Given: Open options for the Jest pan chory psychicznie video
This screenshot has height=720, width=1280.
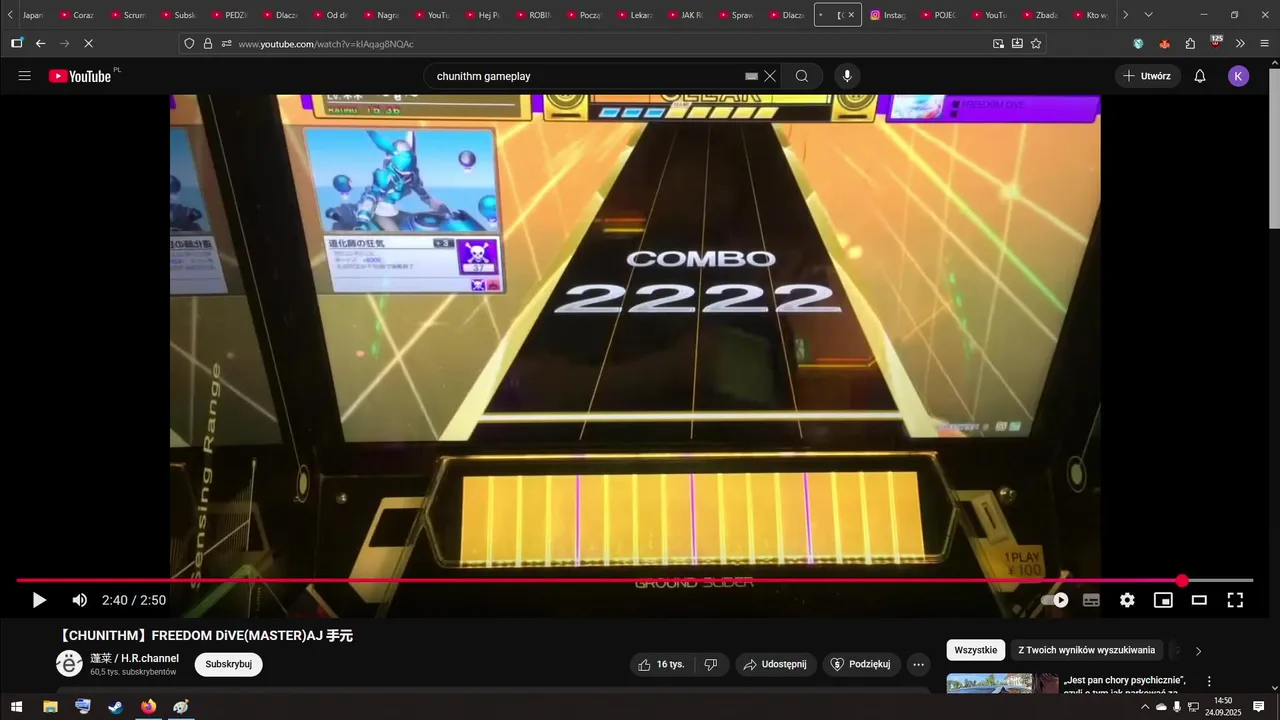Looking at the screenshot, I should pyautogui.click(x=1209, y=681).
